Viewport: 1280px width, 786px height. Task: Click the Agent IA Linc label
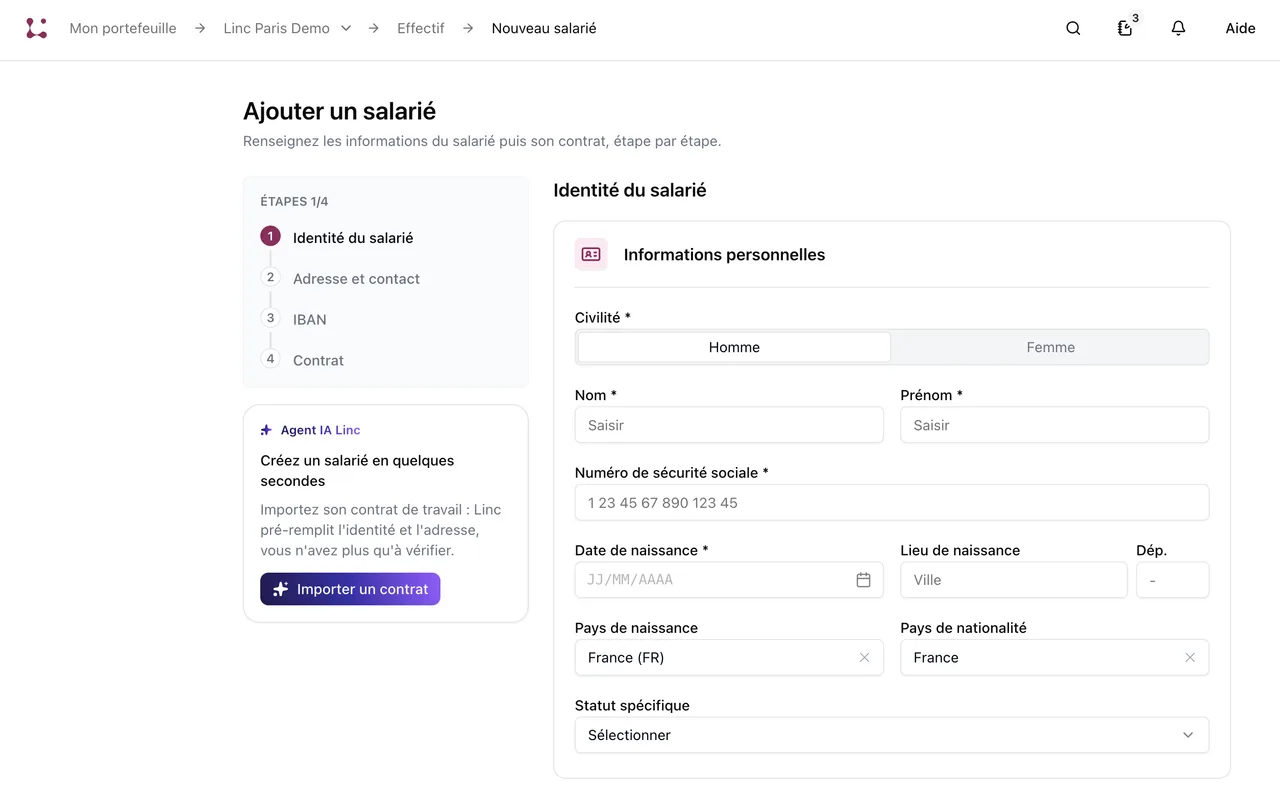[320, 430]
